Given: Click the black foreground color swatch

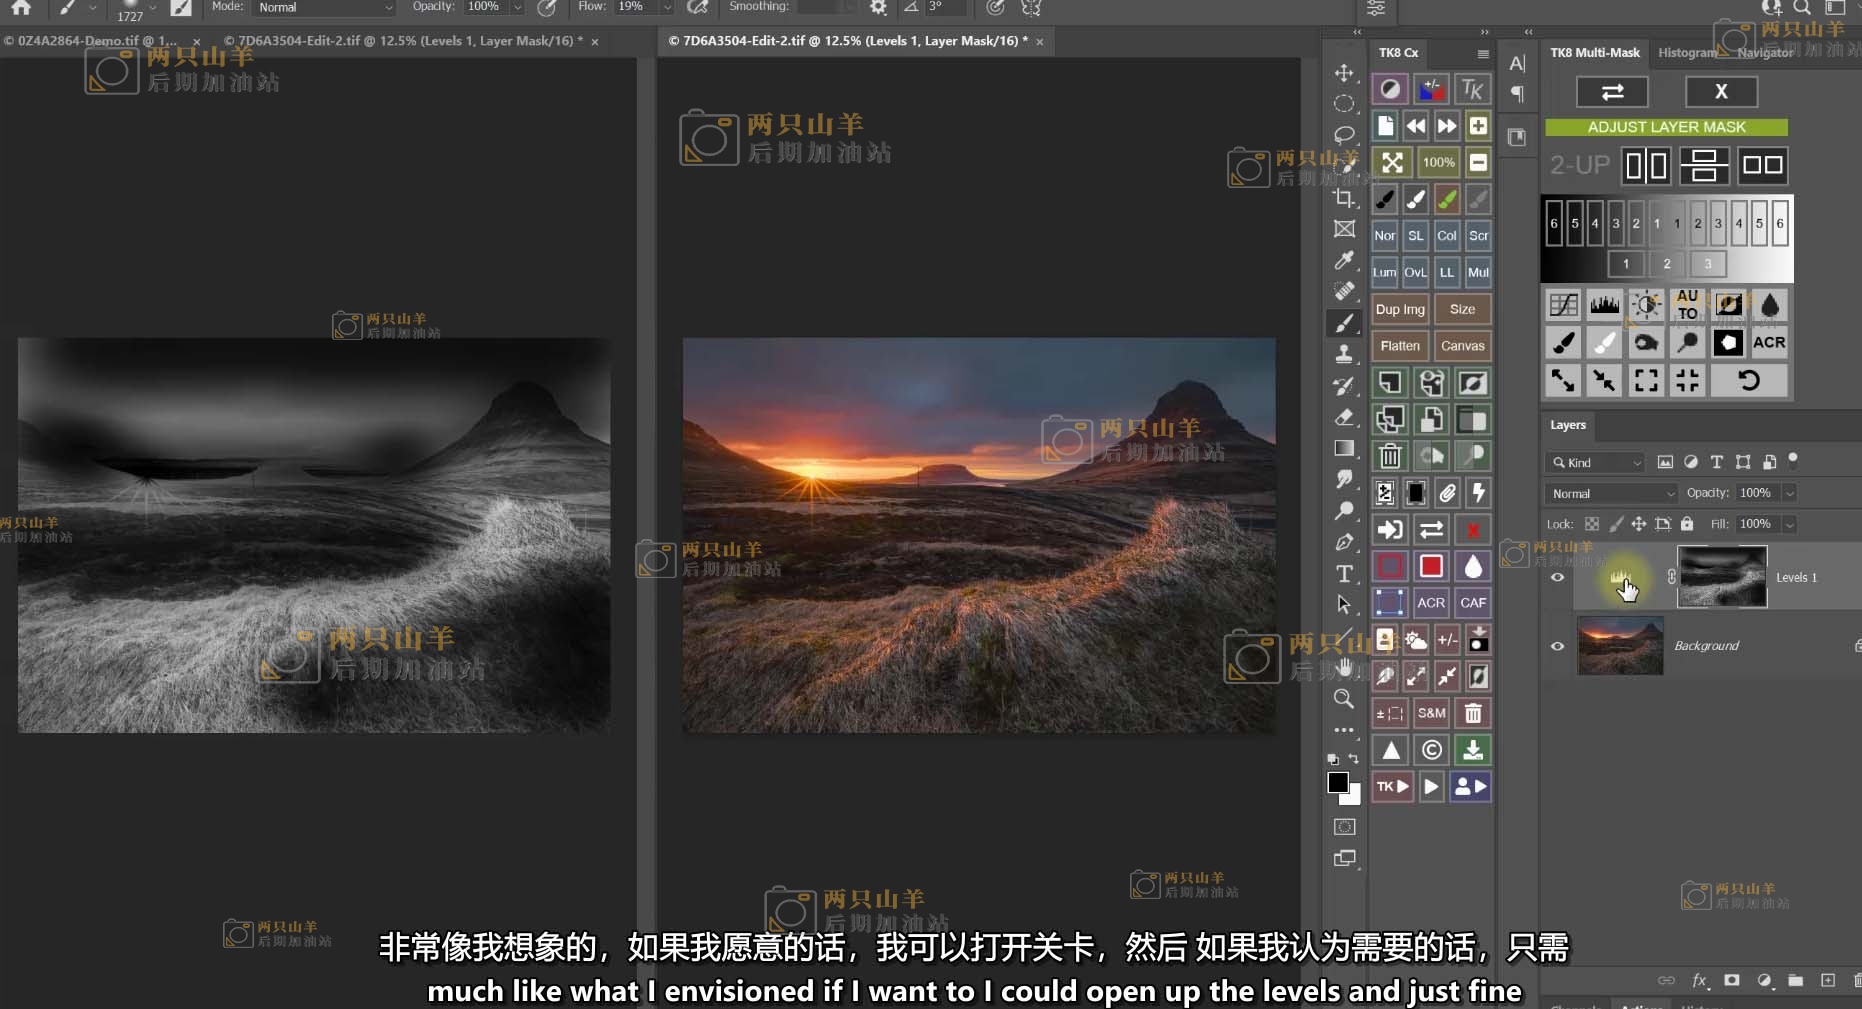Looking at the screenshot, I should point(1338,783).
